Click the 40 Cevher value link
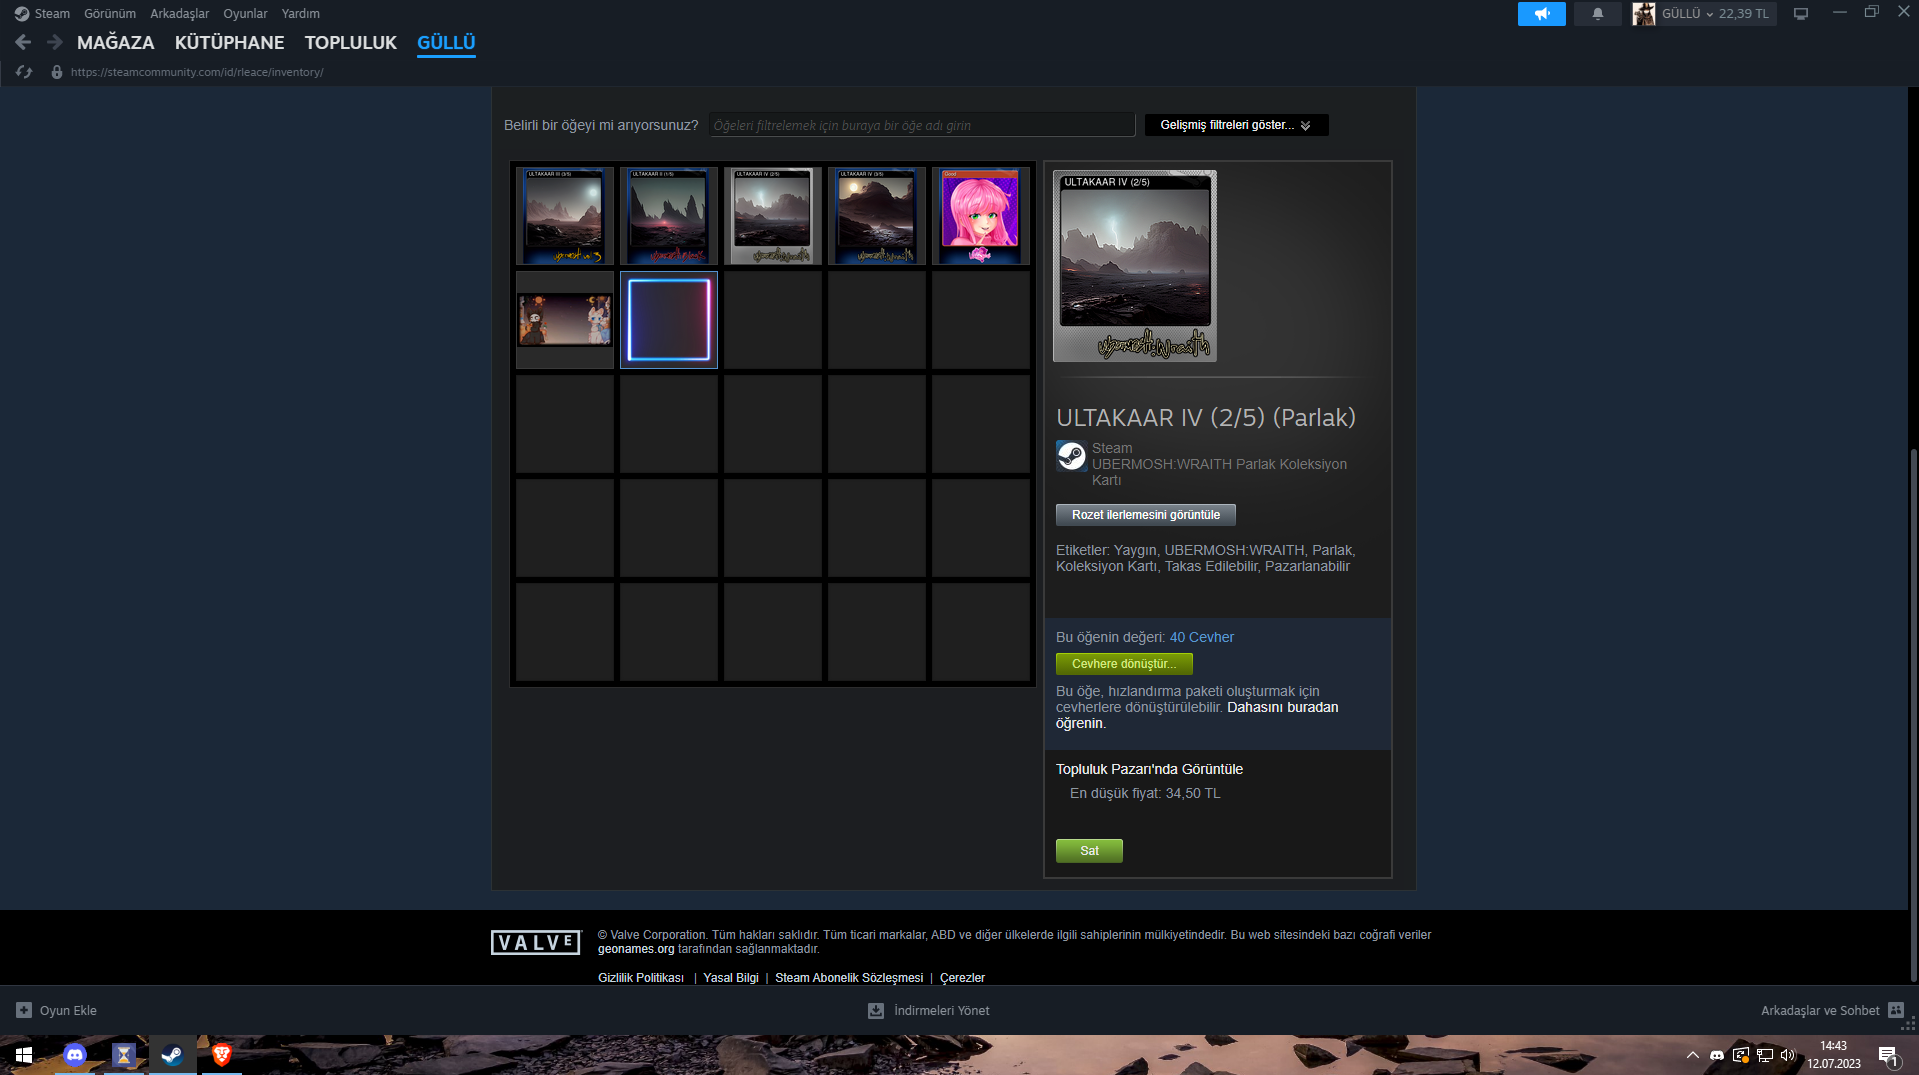The height and width of the screenshot is (1075, 1919). (x=1202, y=637)
